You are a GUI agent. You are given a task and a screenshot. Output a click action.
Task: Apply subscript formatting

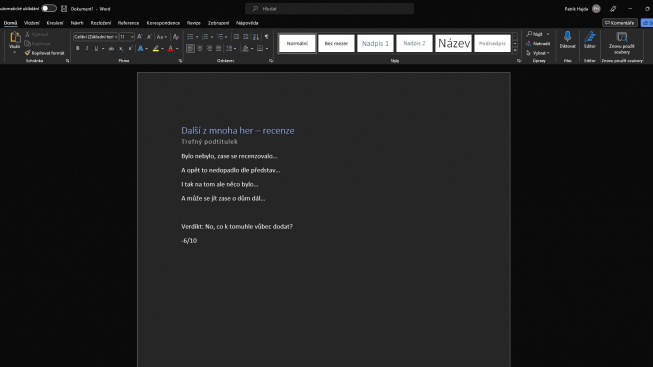point(121,49)
